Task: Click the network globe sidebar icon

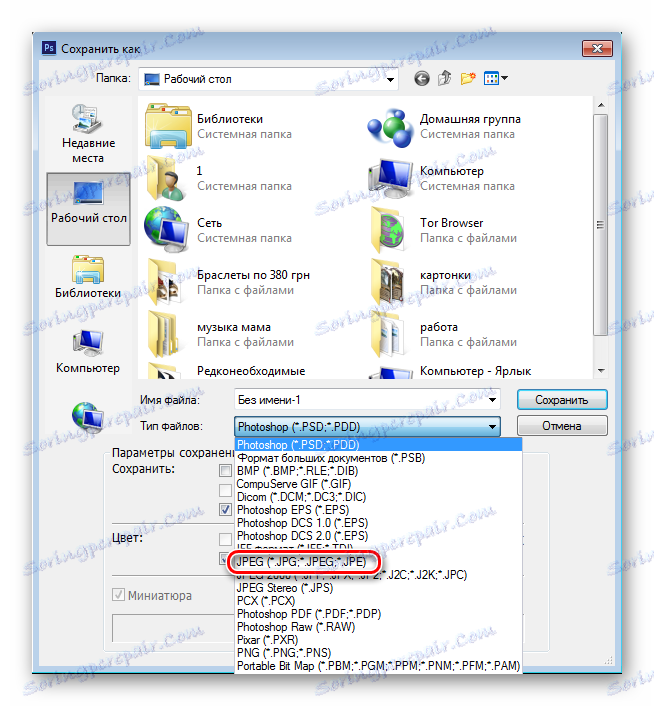Action: 88,416
